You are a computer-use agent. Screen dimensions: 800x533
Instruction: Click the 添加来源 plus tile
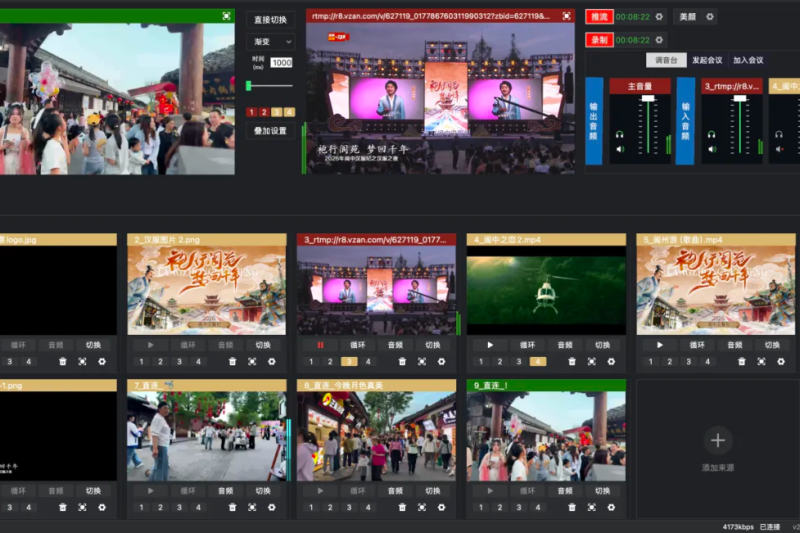pos(718,448)
